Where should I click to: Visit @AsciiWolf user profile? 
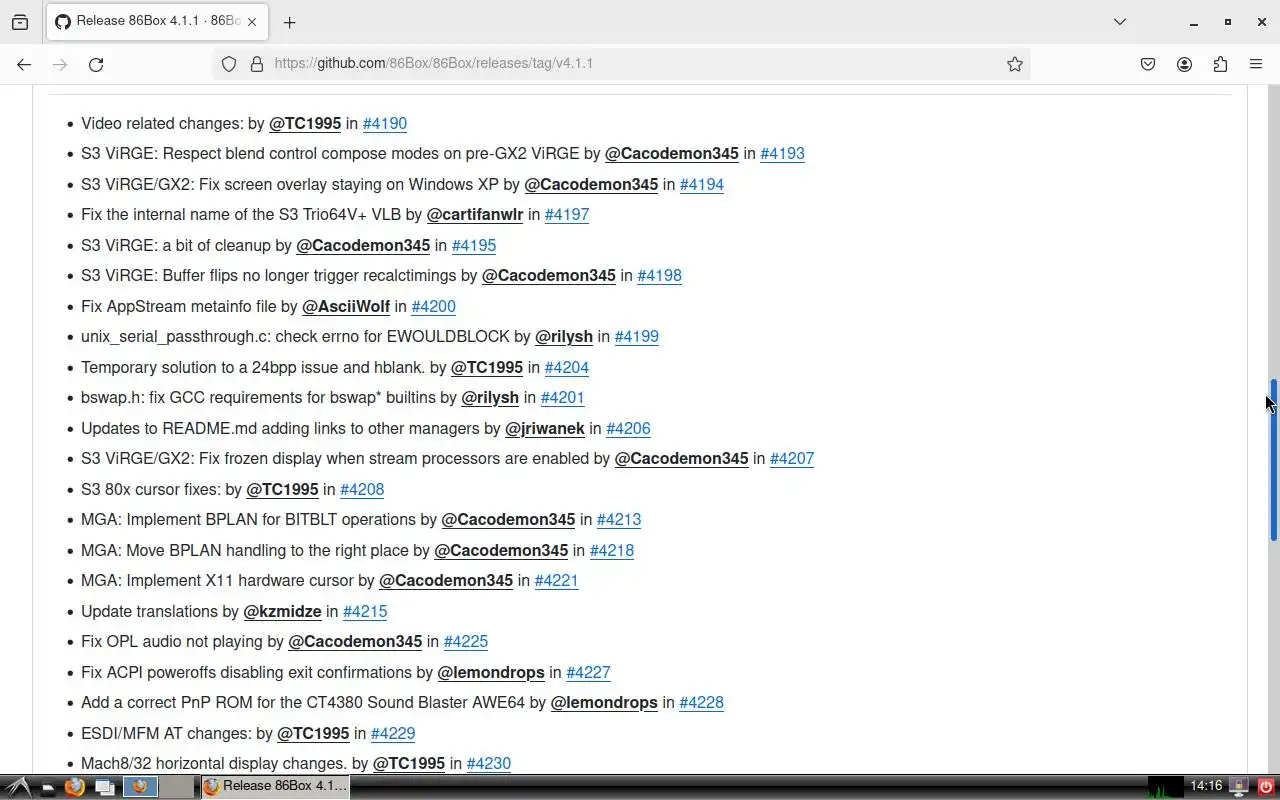(346, 306)
